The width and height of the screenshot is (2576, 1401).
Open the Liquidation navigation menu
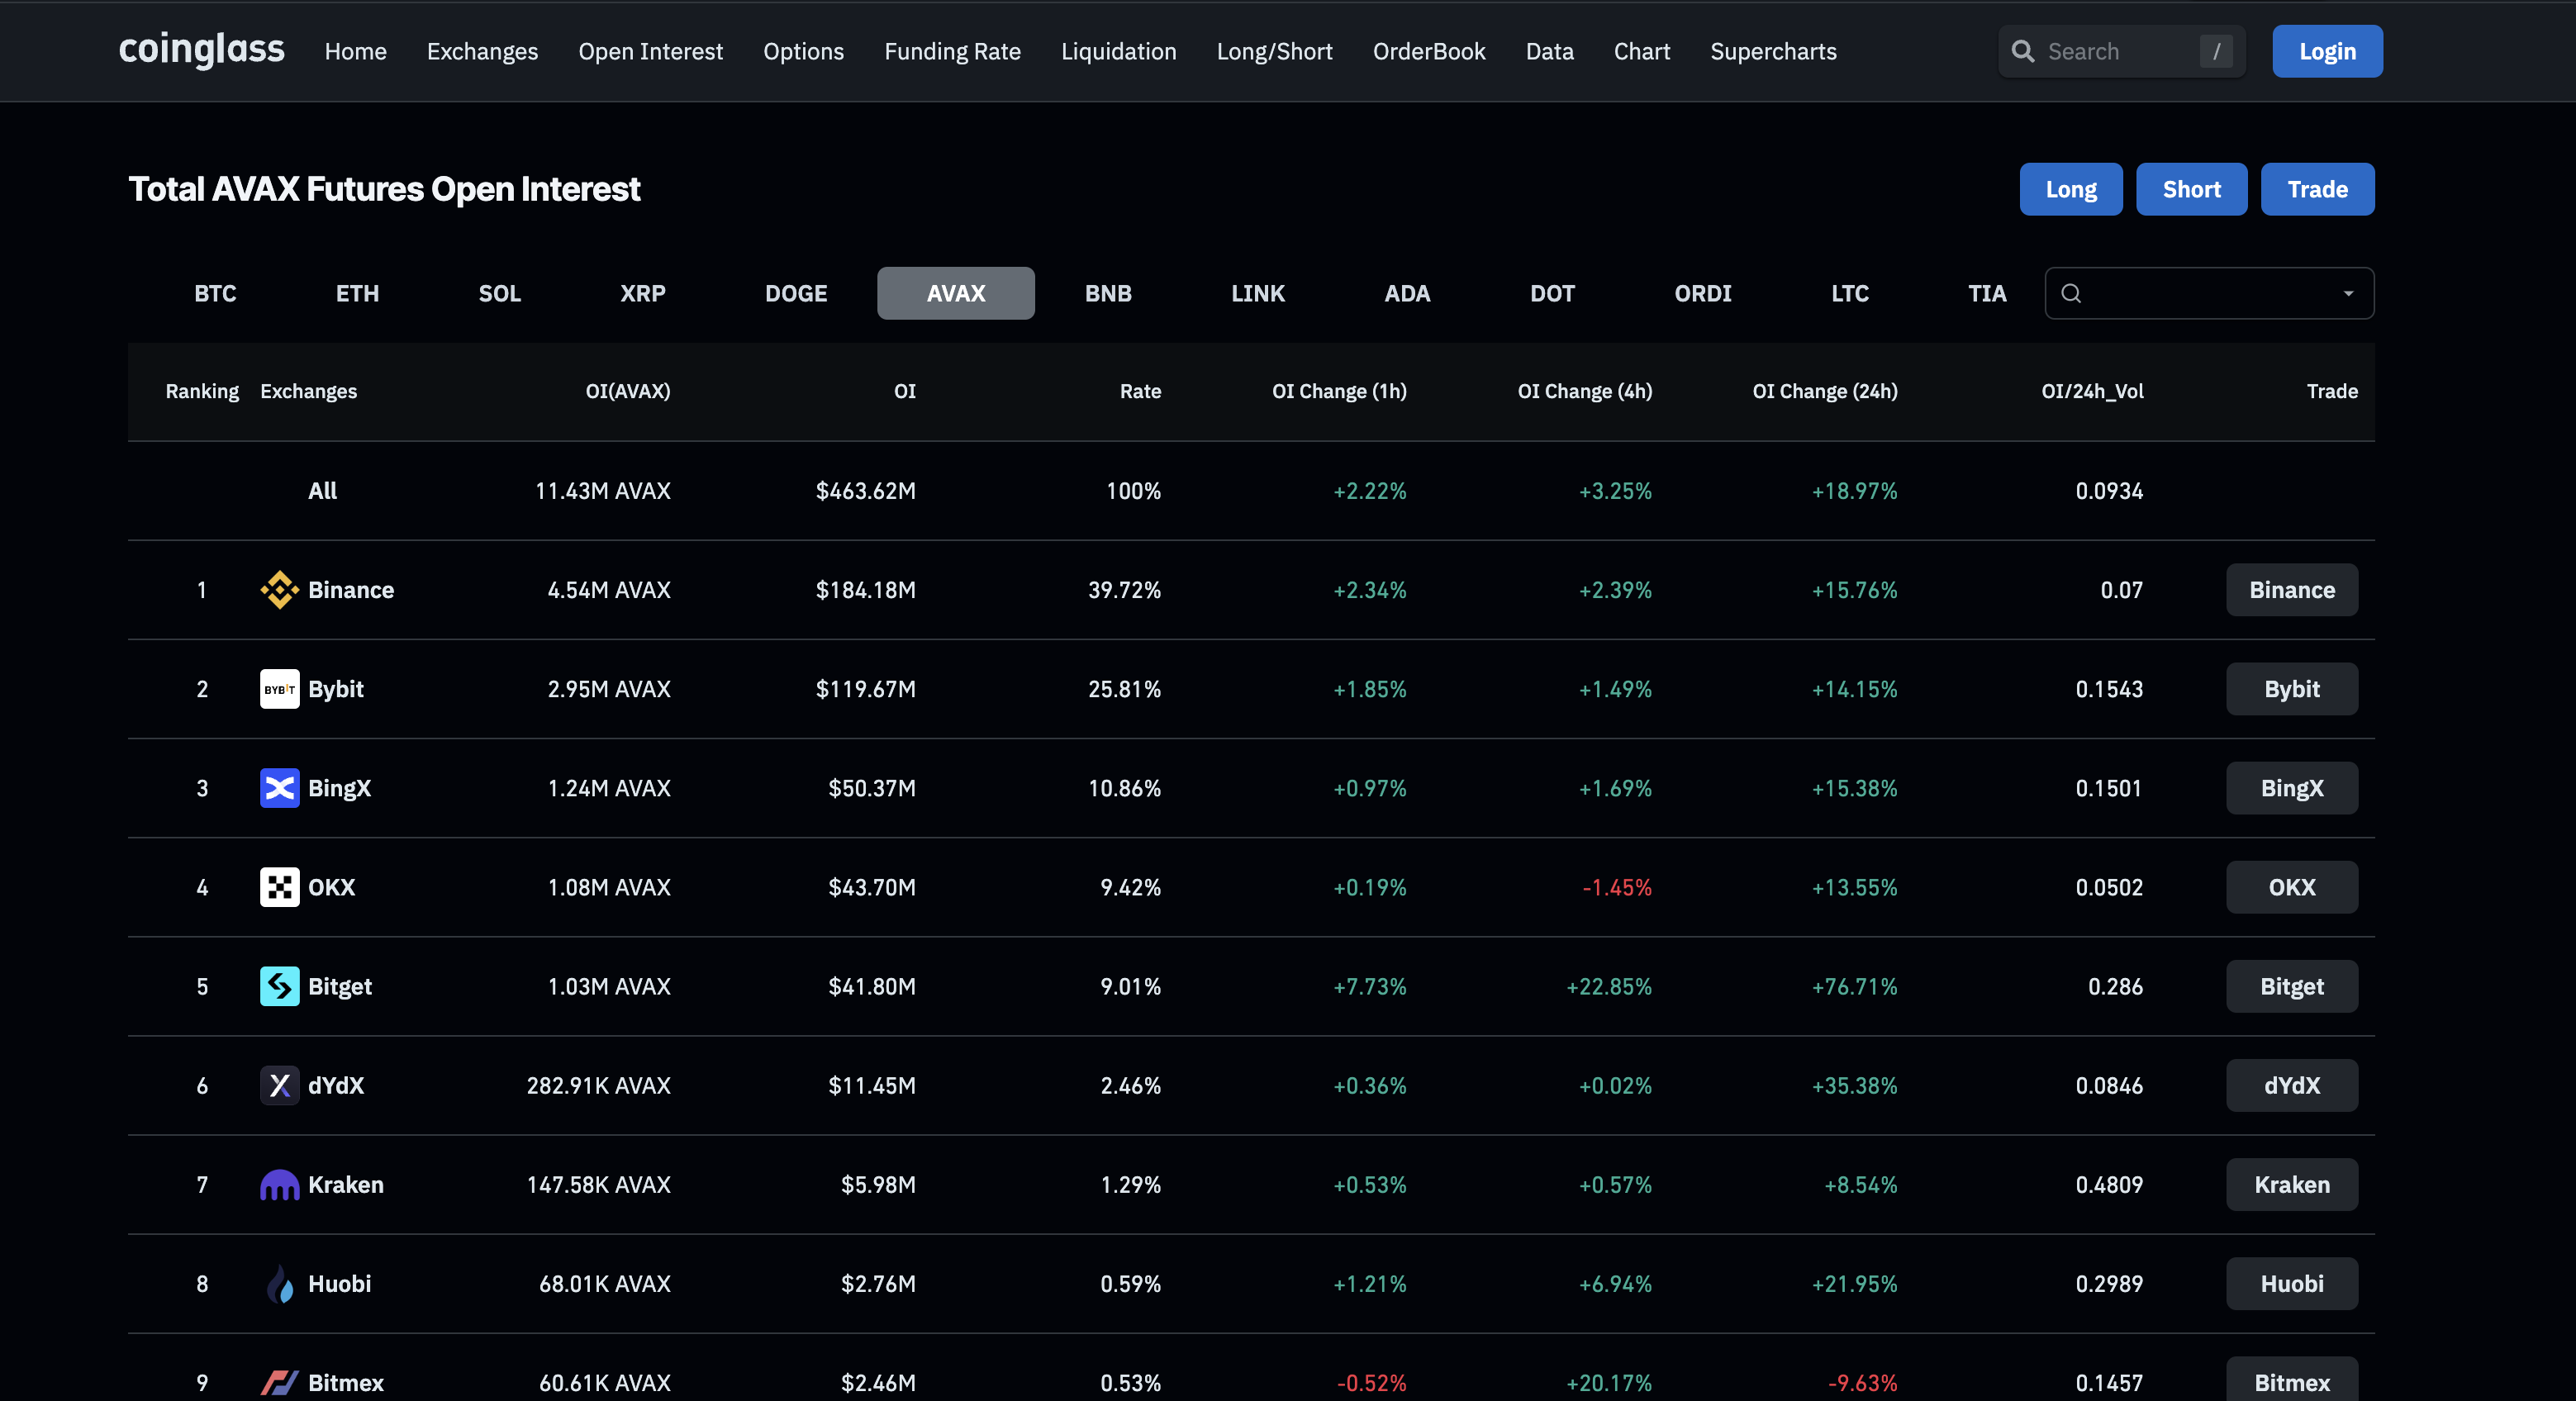(1118, 51)
